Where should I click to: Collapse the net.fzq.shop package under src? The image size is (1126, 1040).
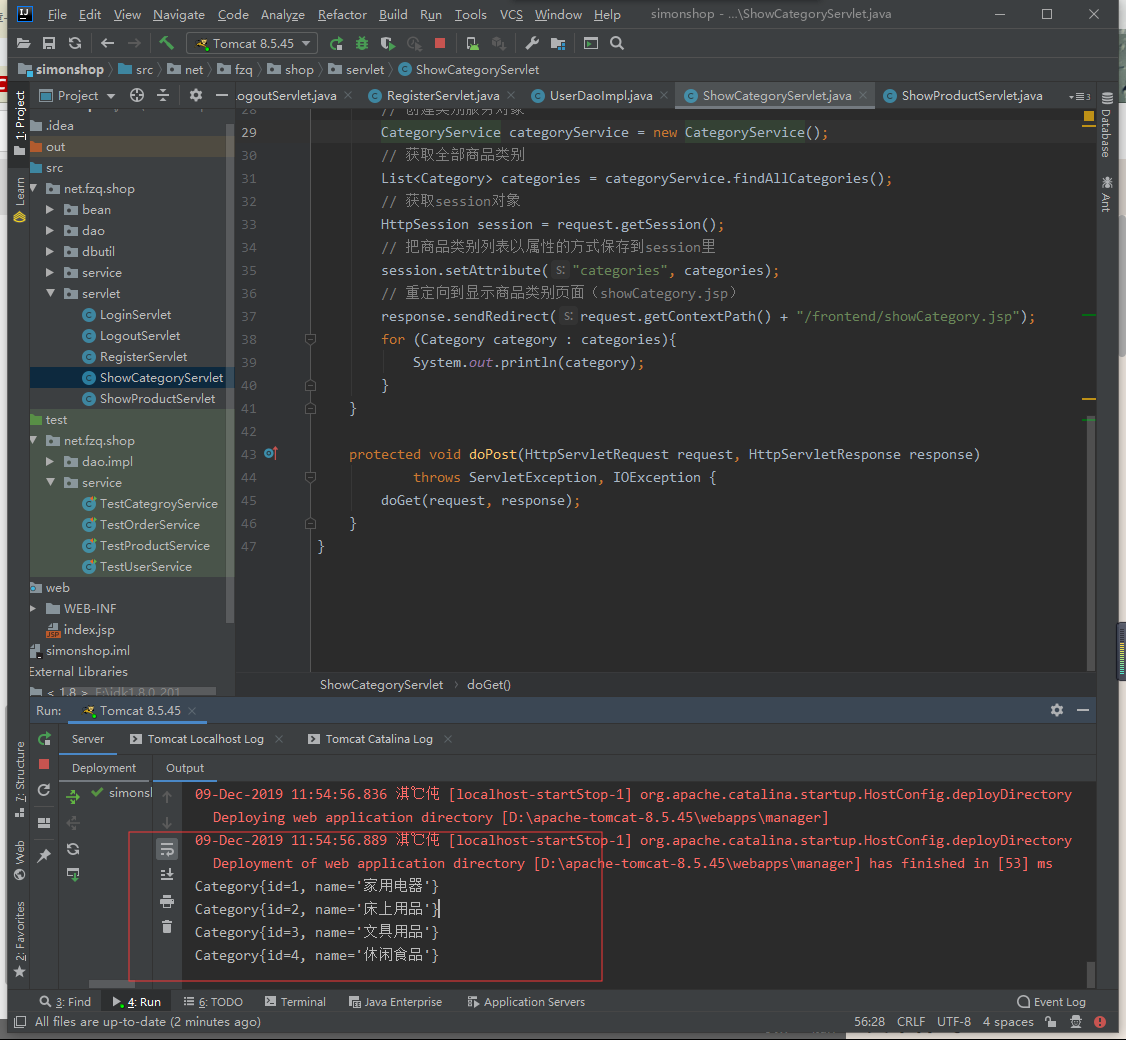(x=34, y=188)
